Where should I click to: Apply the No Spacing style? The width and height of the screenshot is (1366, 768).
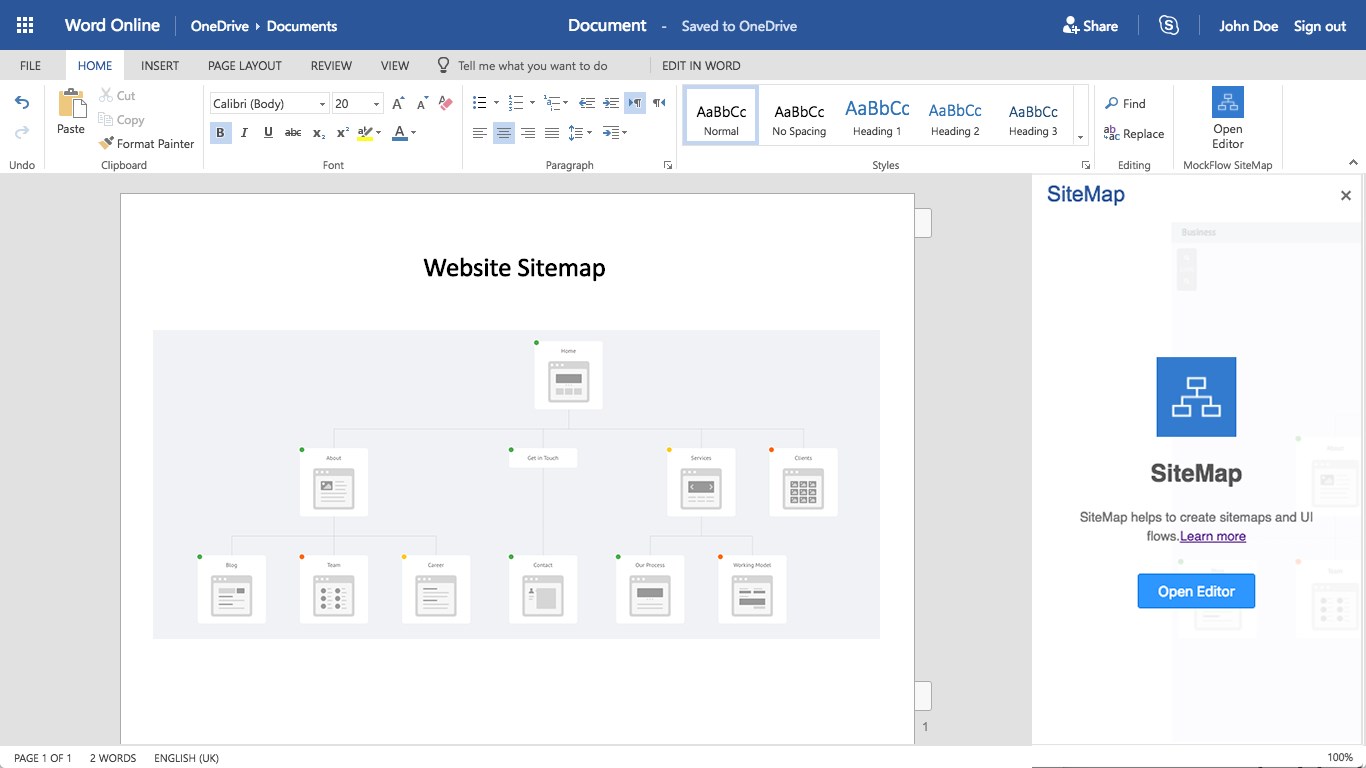[799, 116]
